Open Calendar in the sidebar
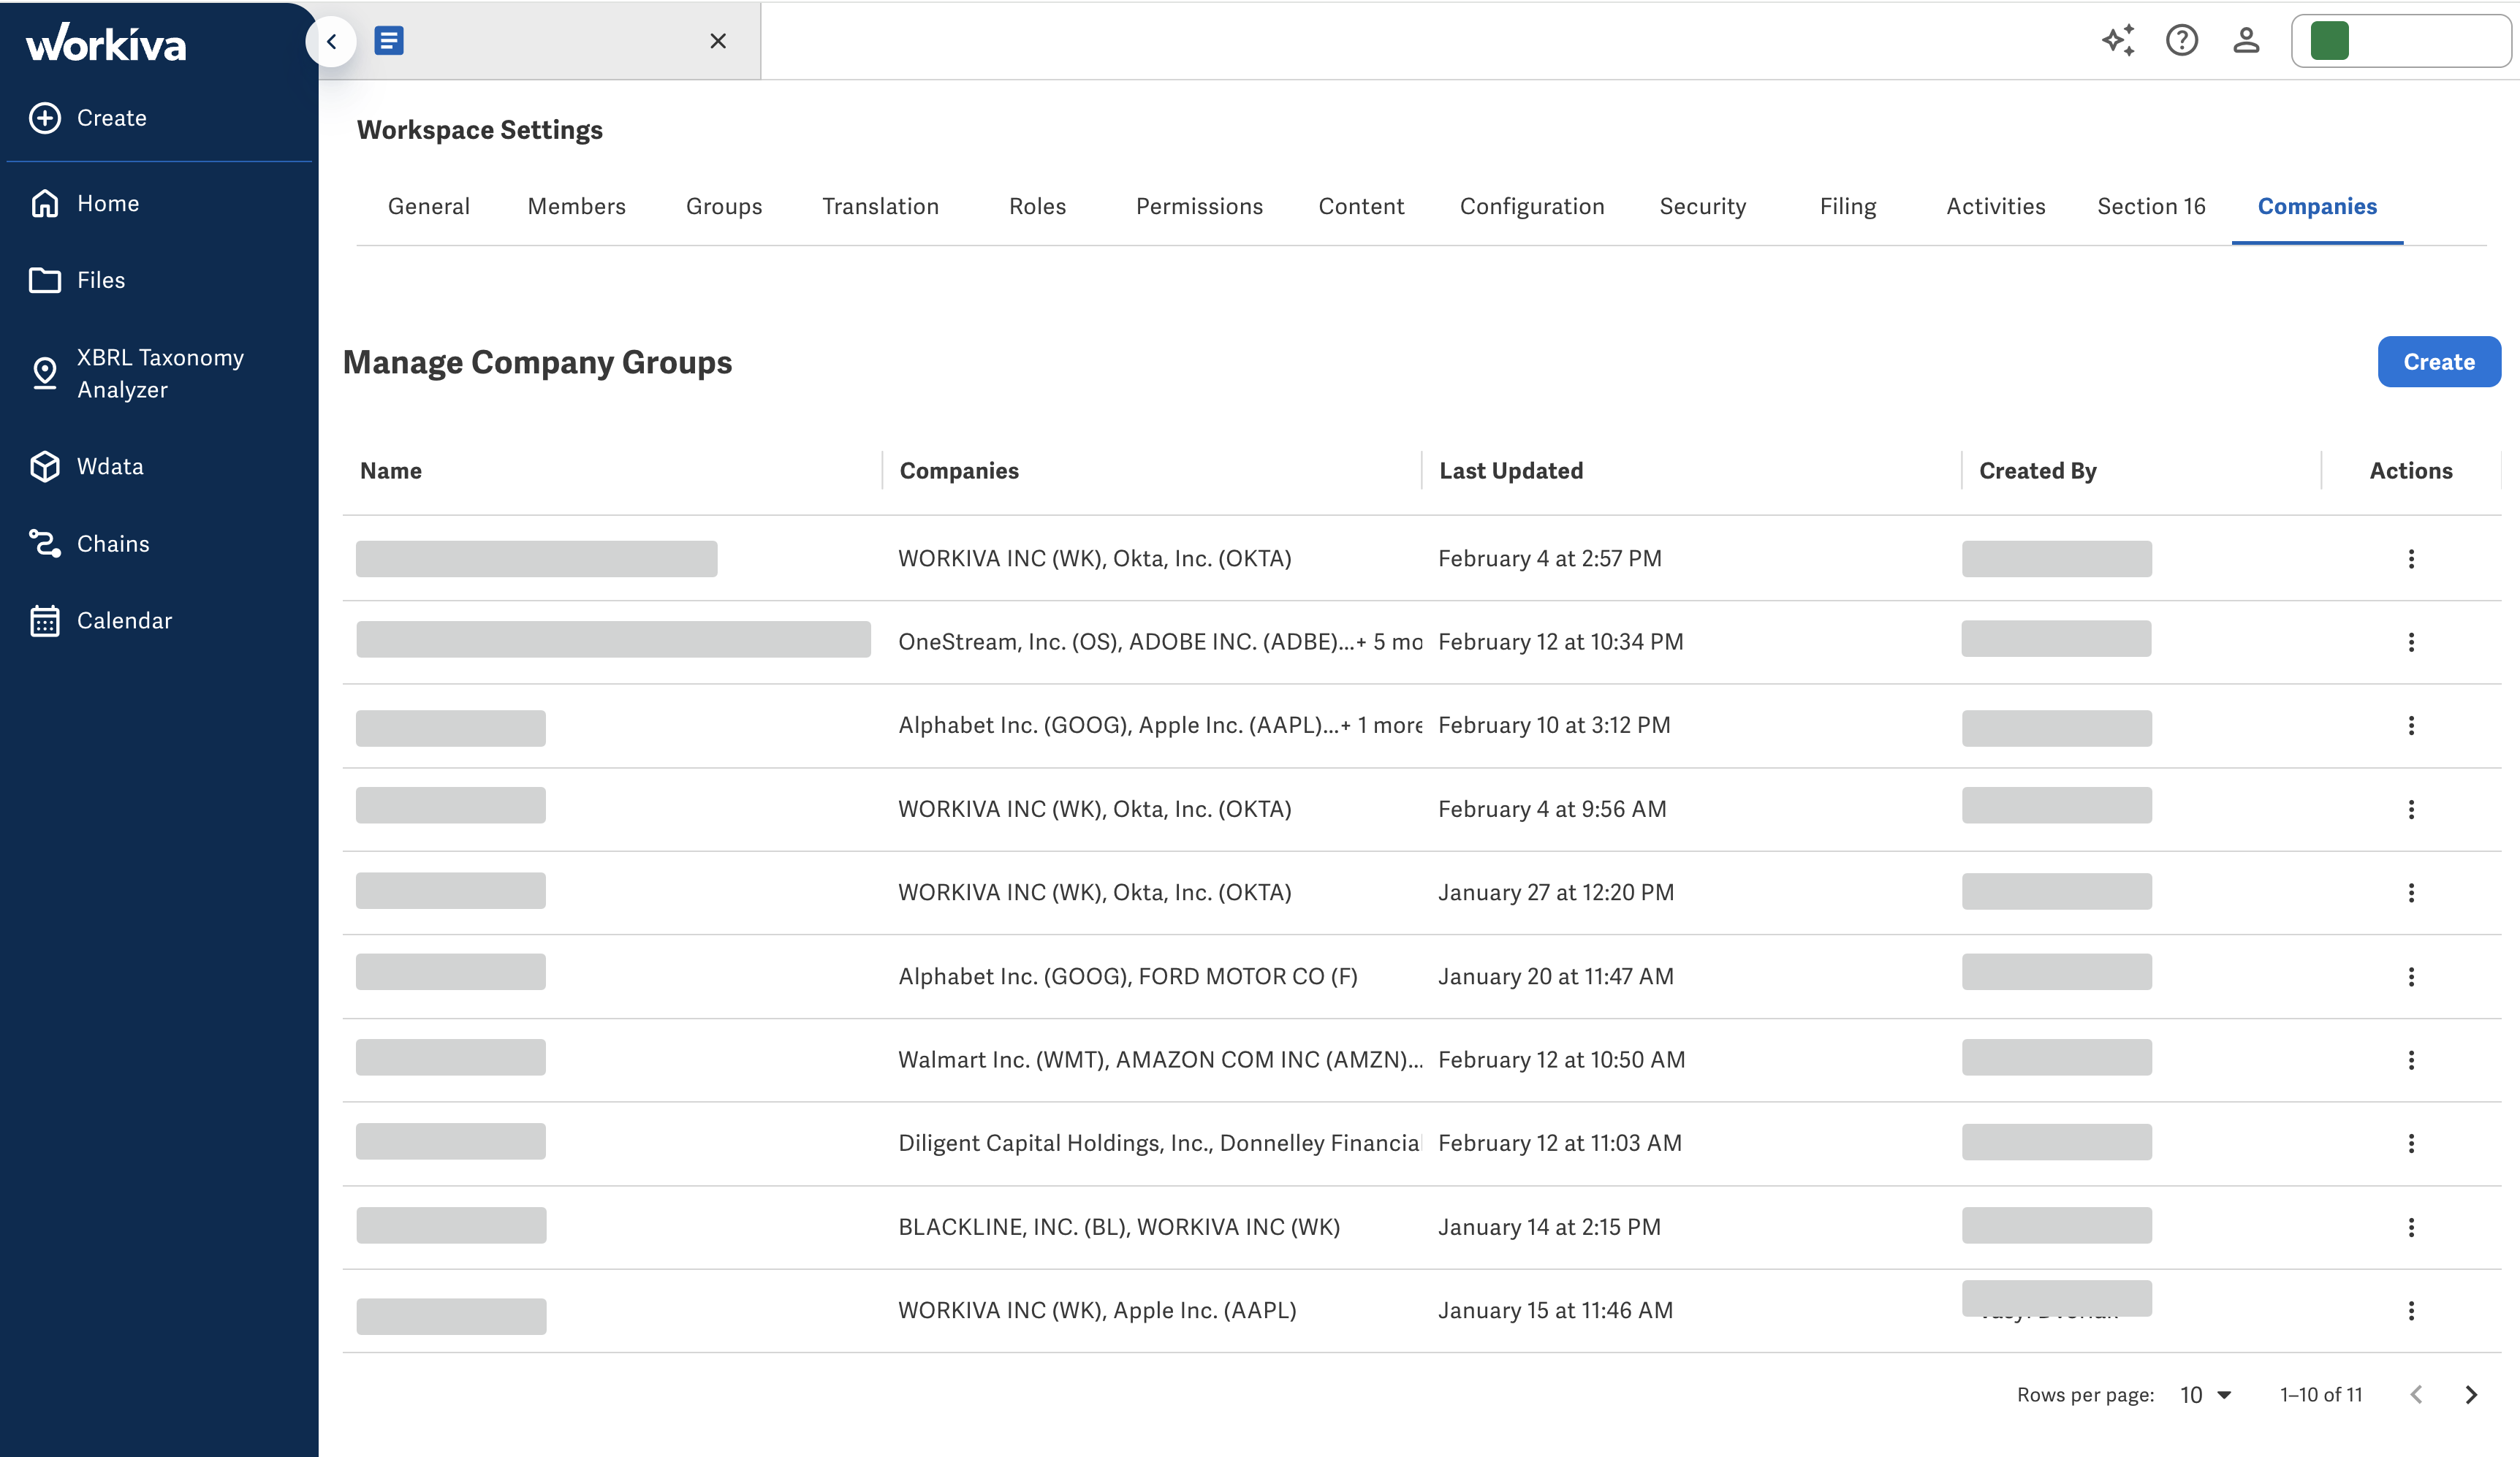The image size is (2520, 1457). (x=101, y=621)
